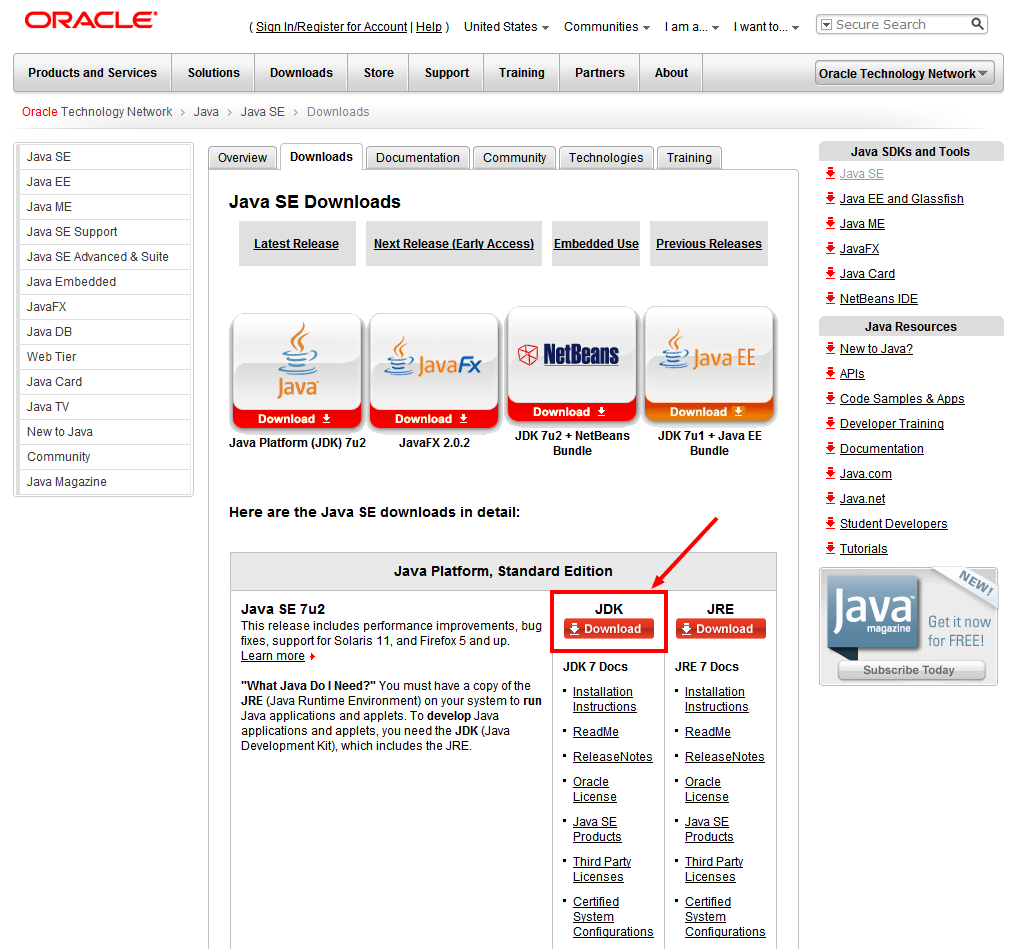Switch to the Community tab
1018x949 pixels.
point(514,158)
